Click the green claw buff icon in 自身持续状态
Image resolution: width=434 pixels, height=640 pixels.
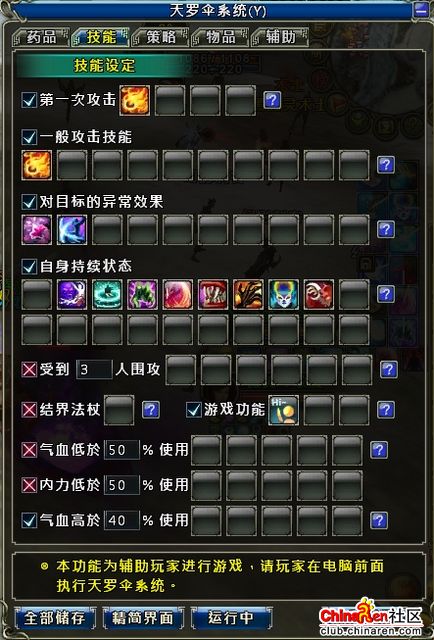click(x=142, y=294)
